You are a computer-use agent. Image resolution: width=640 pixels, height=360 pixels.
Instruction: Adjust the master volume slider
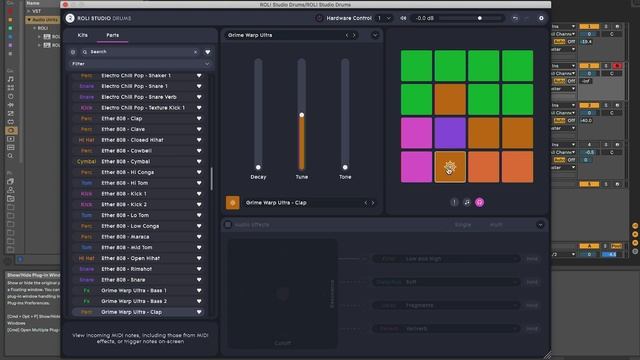click(470, 18)
